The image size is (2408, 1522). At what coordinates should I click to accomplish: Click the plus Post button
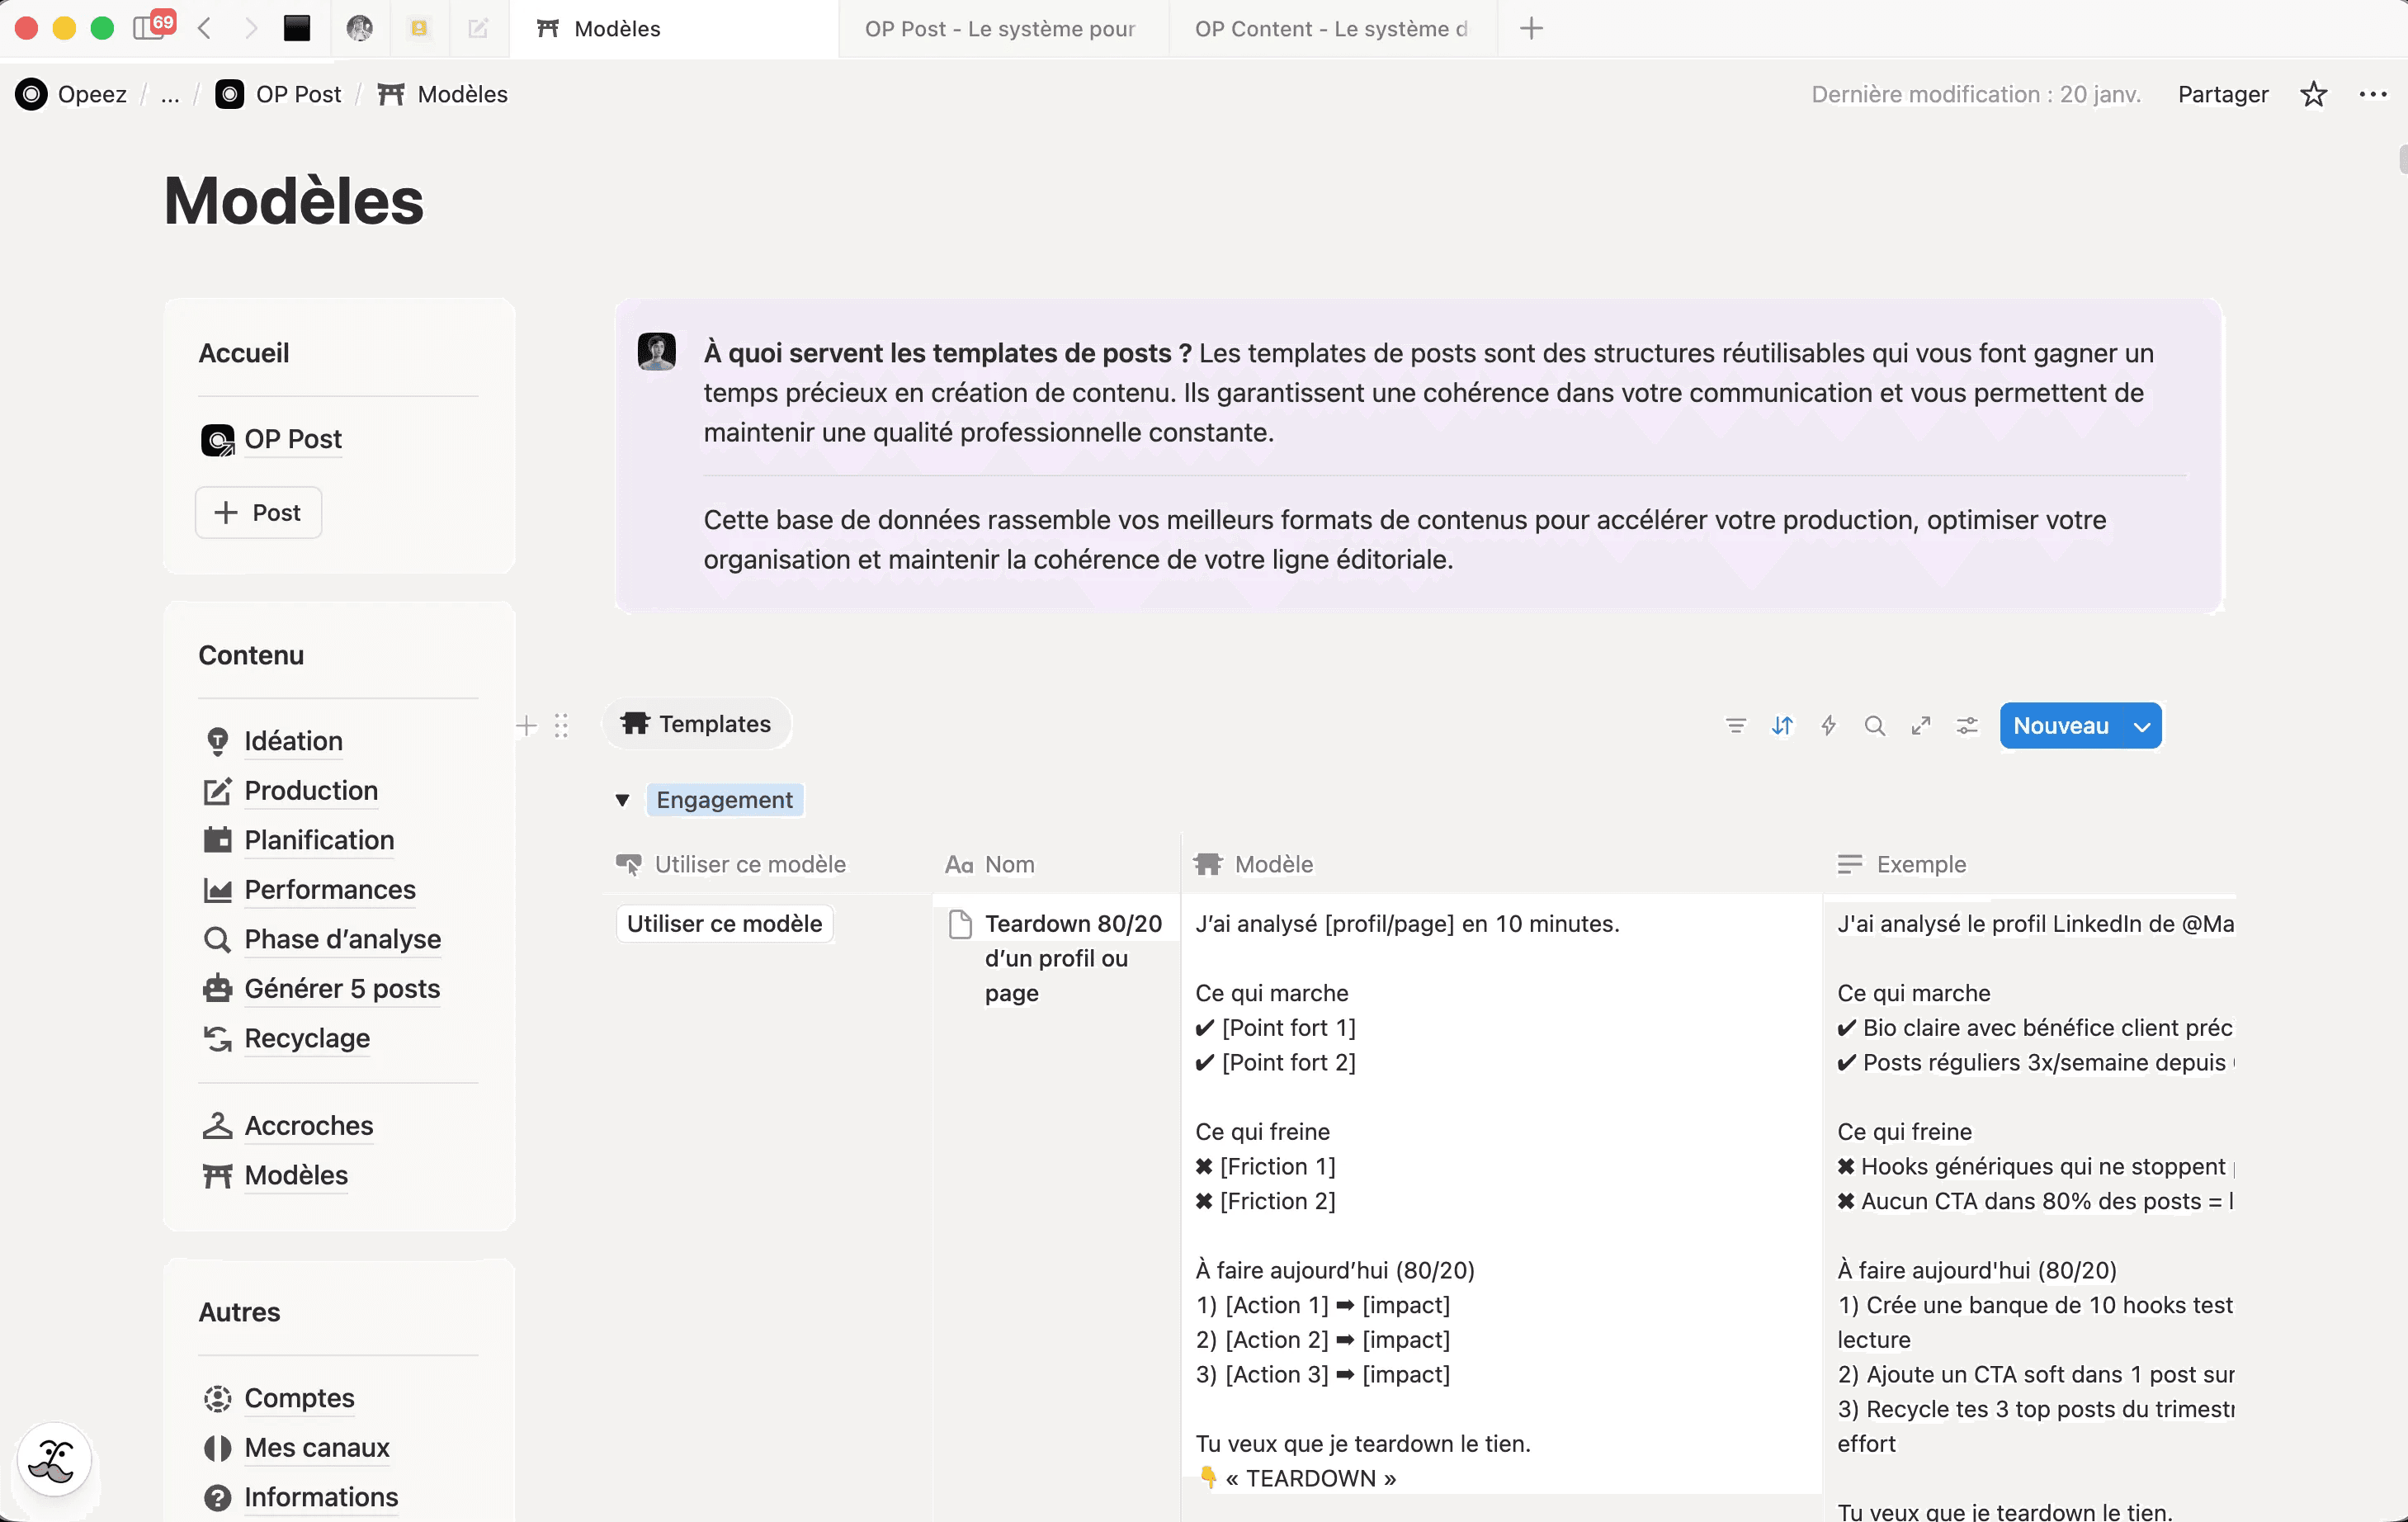click(x=258, y=512)
